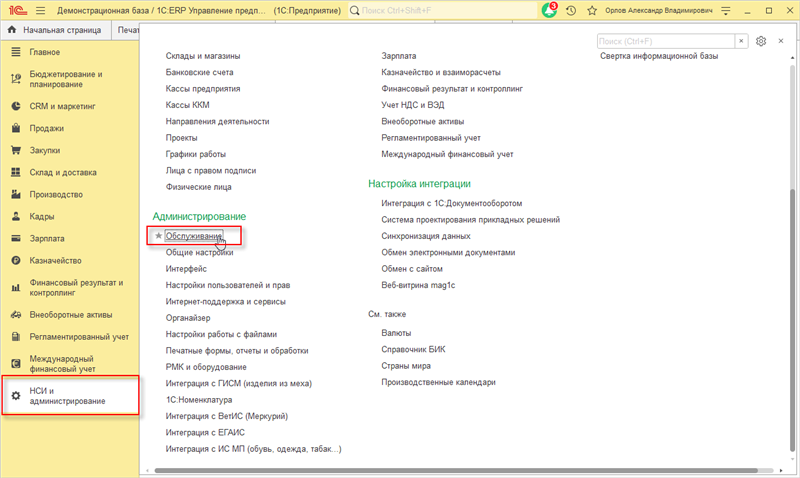
Task: Open the notifications bell with badge
Action: click(x=548, y=10)
